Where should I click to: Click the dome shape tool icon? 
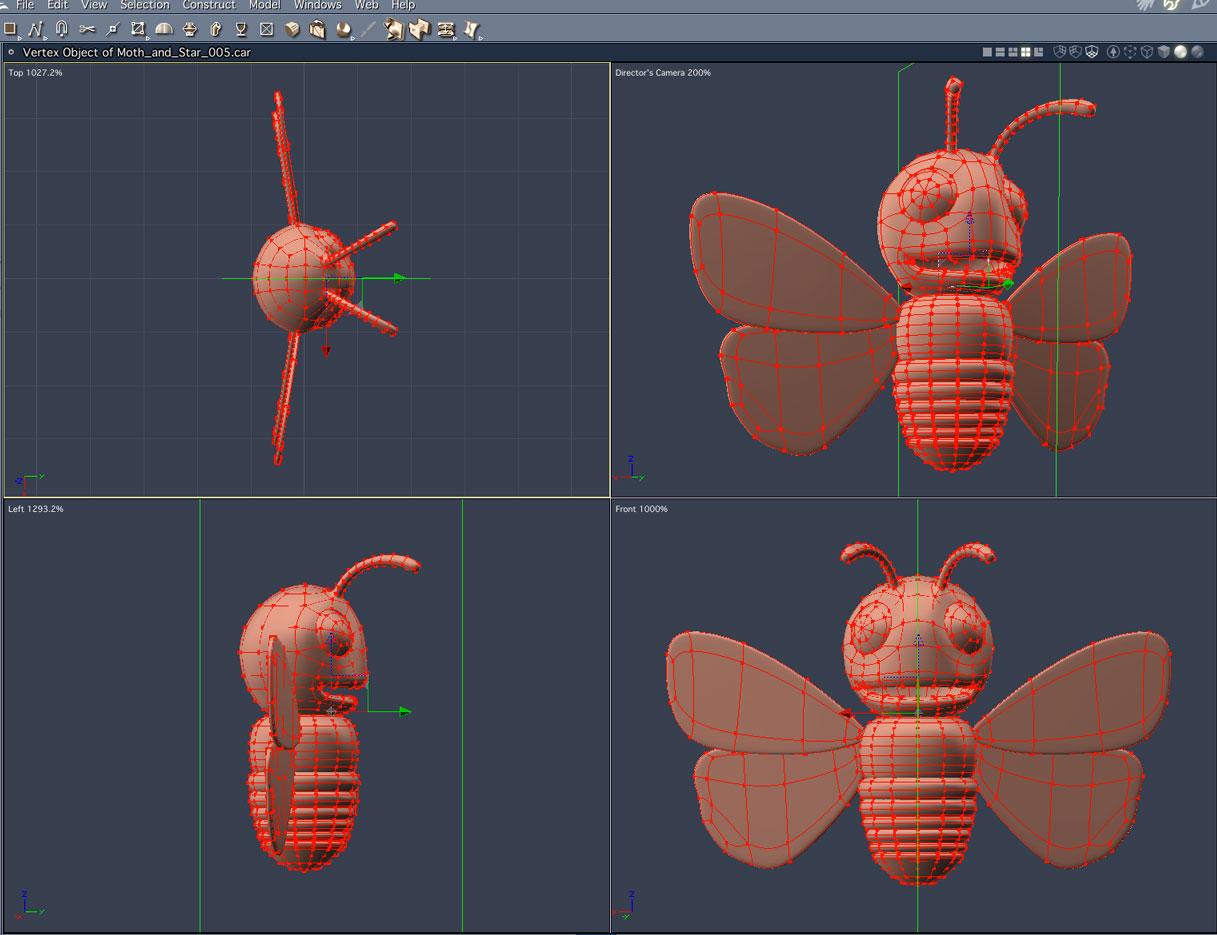point(164,29)
